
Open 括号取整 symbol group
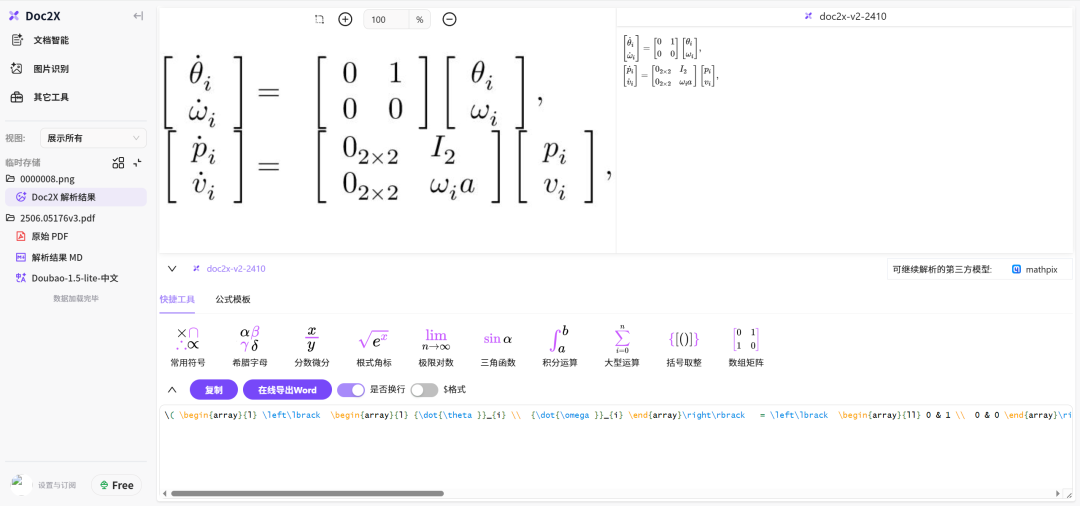684,347
